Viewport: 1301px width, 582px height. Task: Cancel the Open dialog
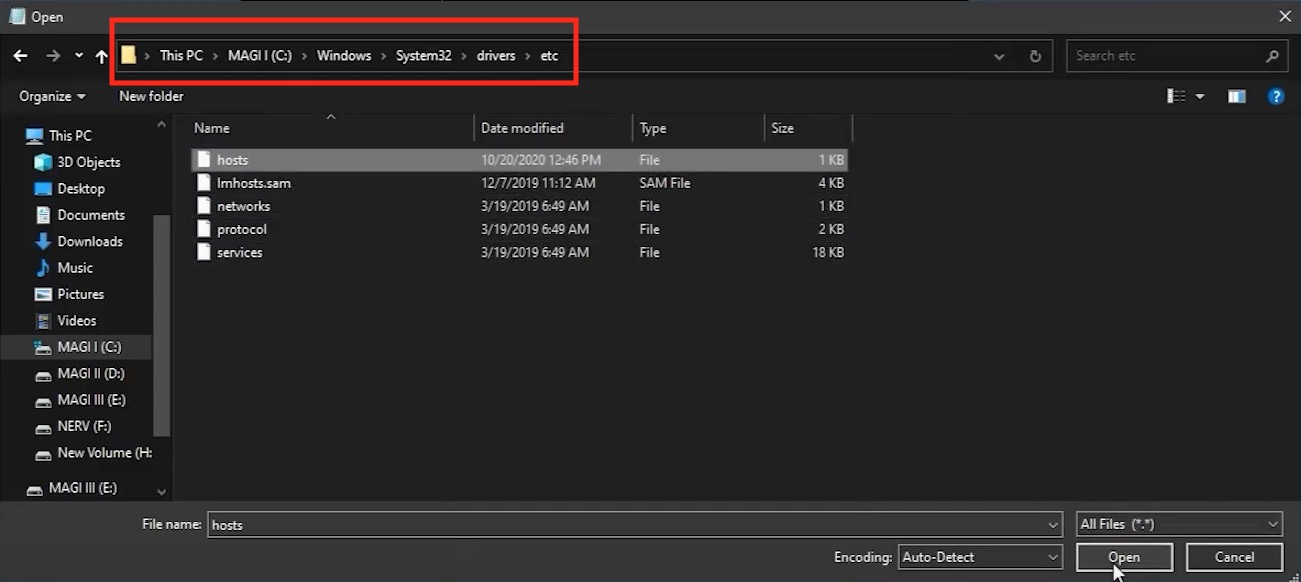coord(1234,557)
